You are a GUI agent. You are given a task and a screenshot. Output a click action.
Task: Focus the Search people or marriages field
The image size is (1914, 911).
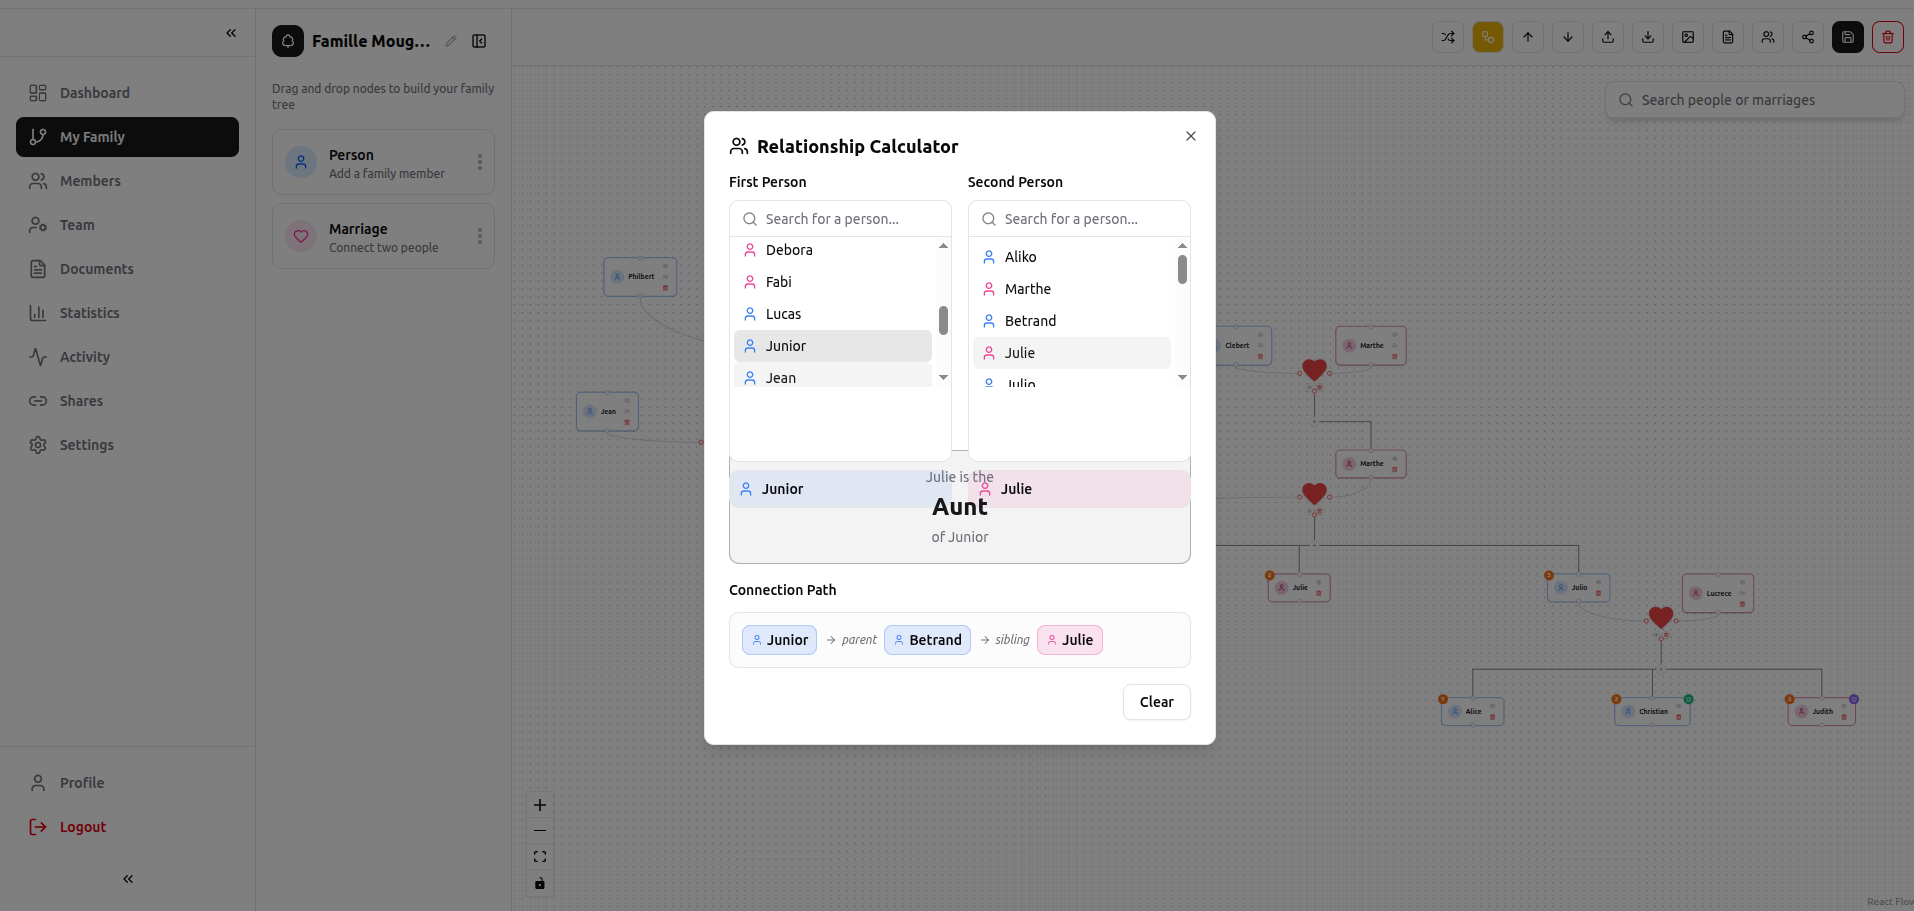(x=1755, y=100)
